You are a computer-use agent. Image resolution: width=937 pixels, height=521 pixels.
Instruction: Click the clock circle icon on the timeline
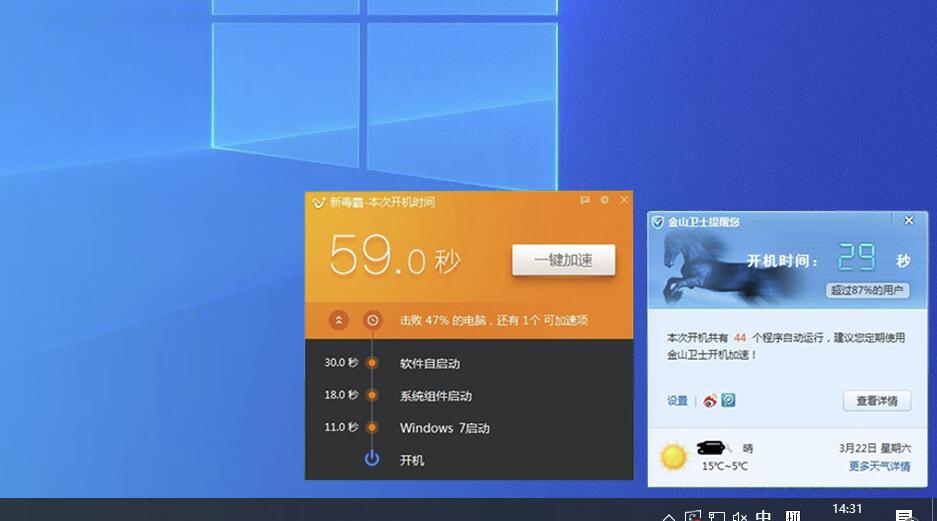pyautogui.click(x=372, y=320)
